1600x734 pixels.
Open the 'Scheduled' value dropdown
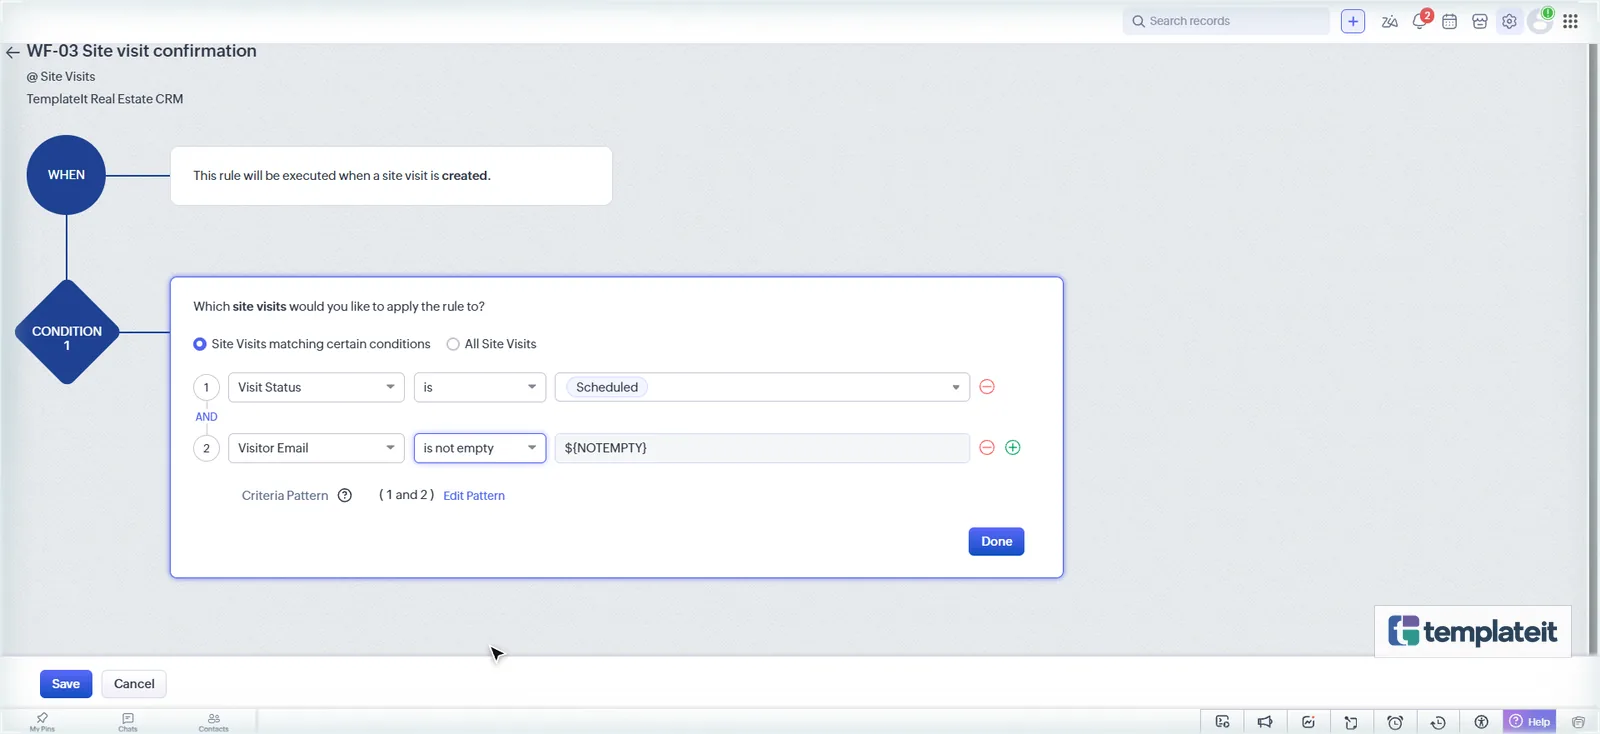coord(762,387)
